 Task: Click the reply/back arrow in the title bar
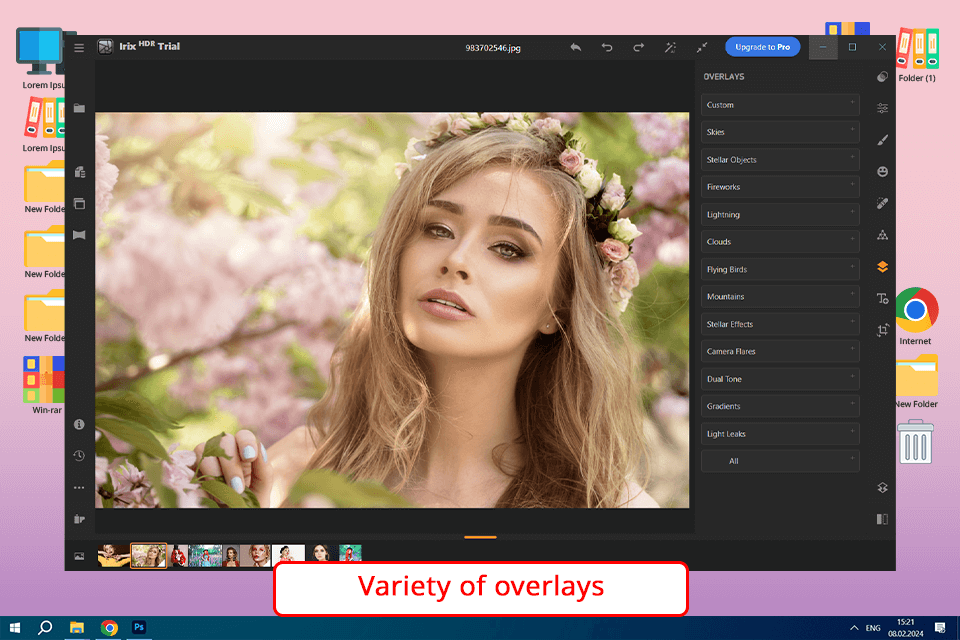coord(576,47)
